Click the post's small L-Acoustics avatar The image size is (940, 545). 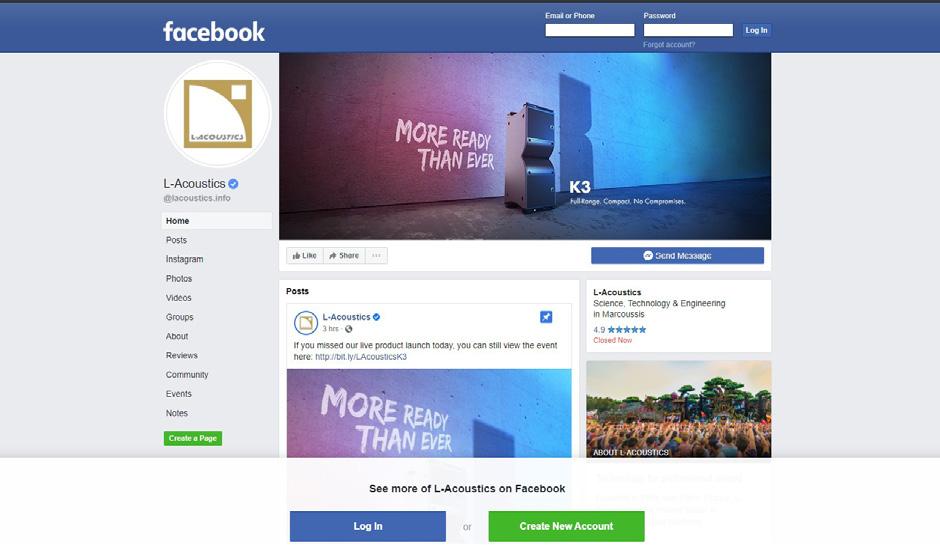tap(306, 323)
